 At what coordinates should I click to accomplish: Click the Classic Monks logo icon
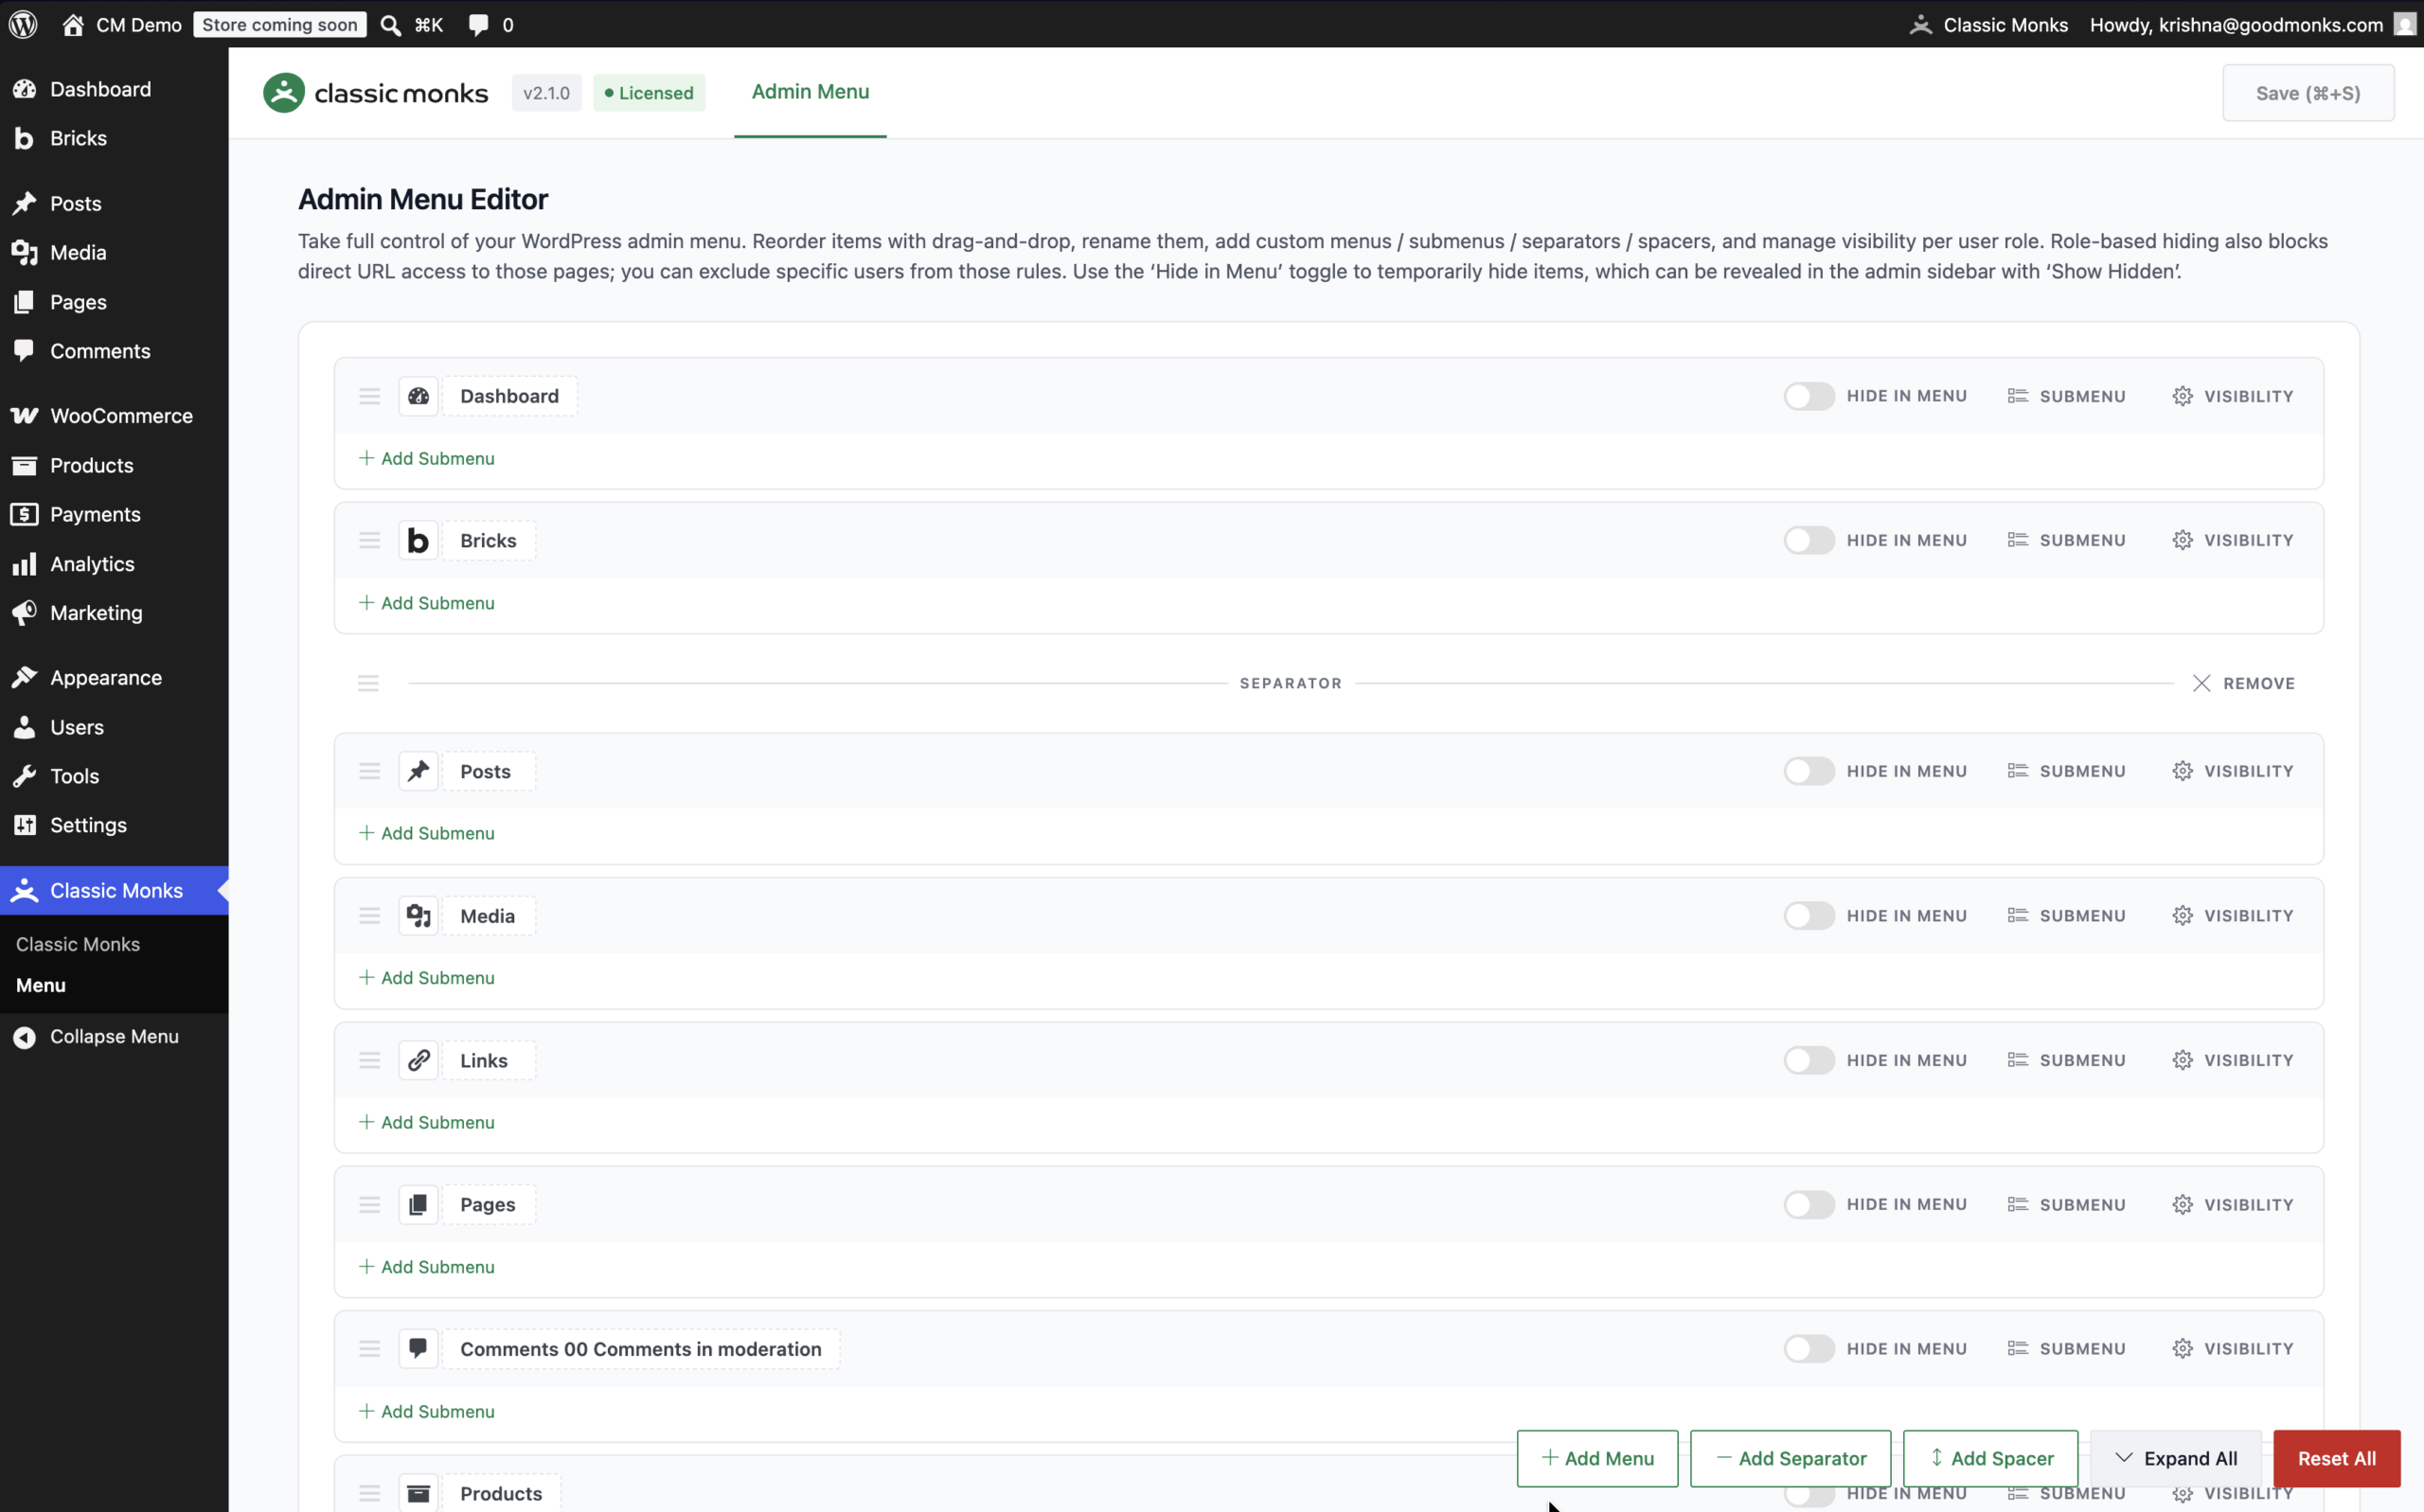coord(284,93)
